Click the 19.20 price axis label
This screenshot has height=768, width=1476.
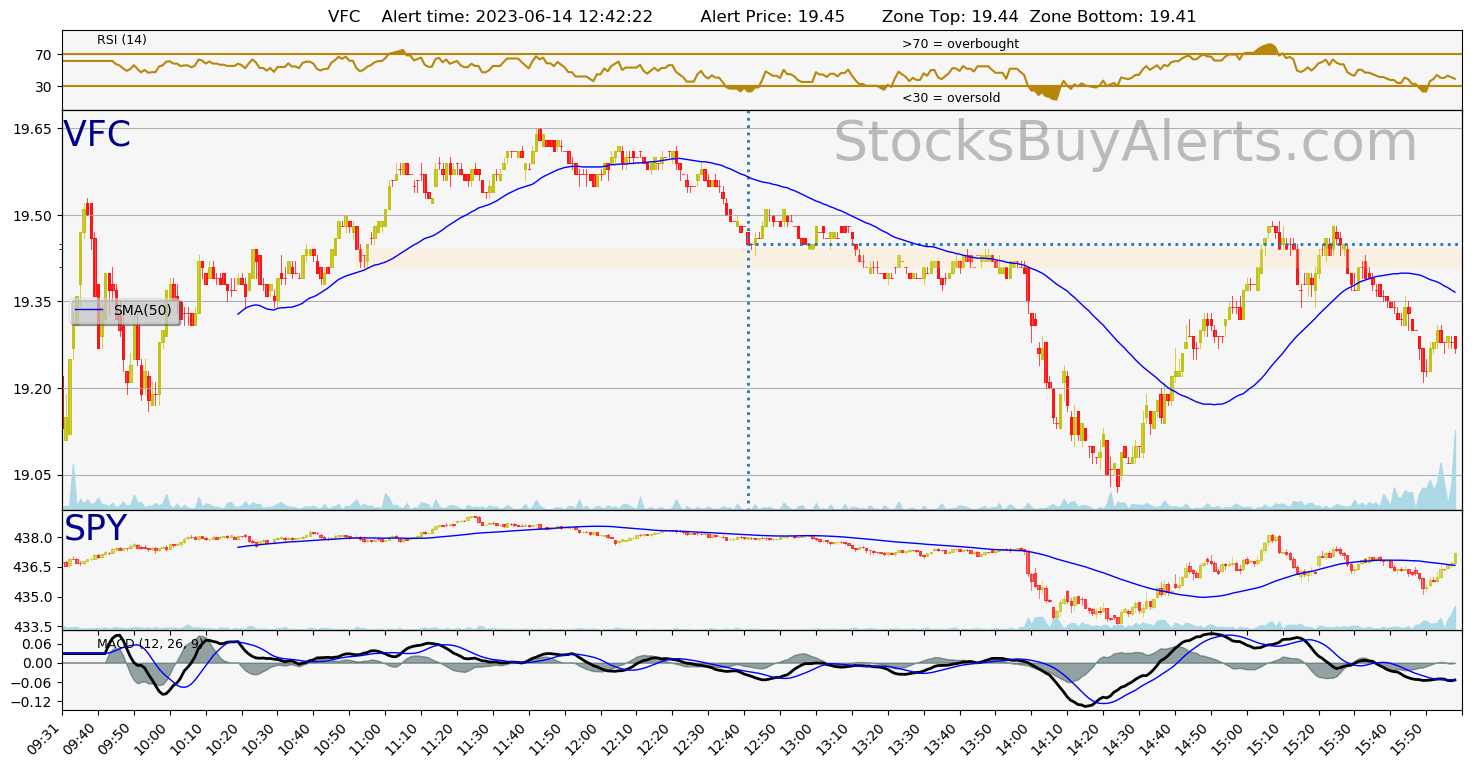pyautogui.click(x=33, y=389)
